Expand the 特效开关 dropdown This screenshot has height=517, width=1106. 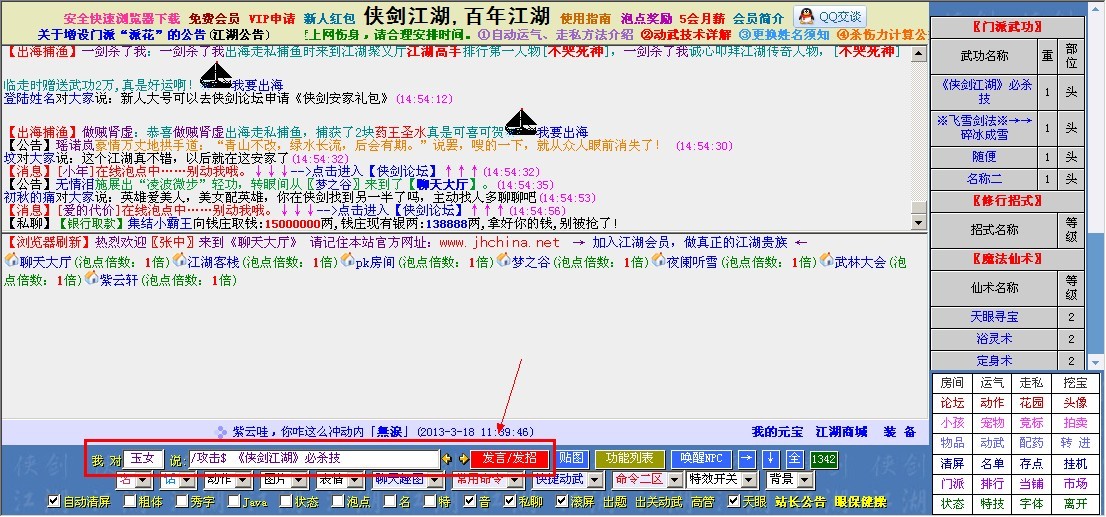[722, 480]
